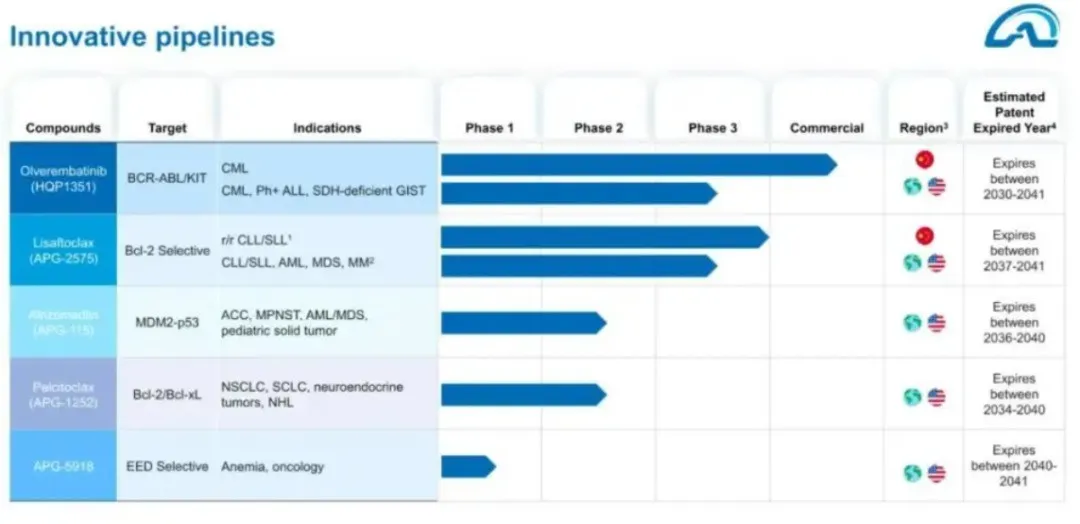This screenshot has width=1080, height=524.
Task: Click the Innovative pipelines title
Action: (142, 37)
